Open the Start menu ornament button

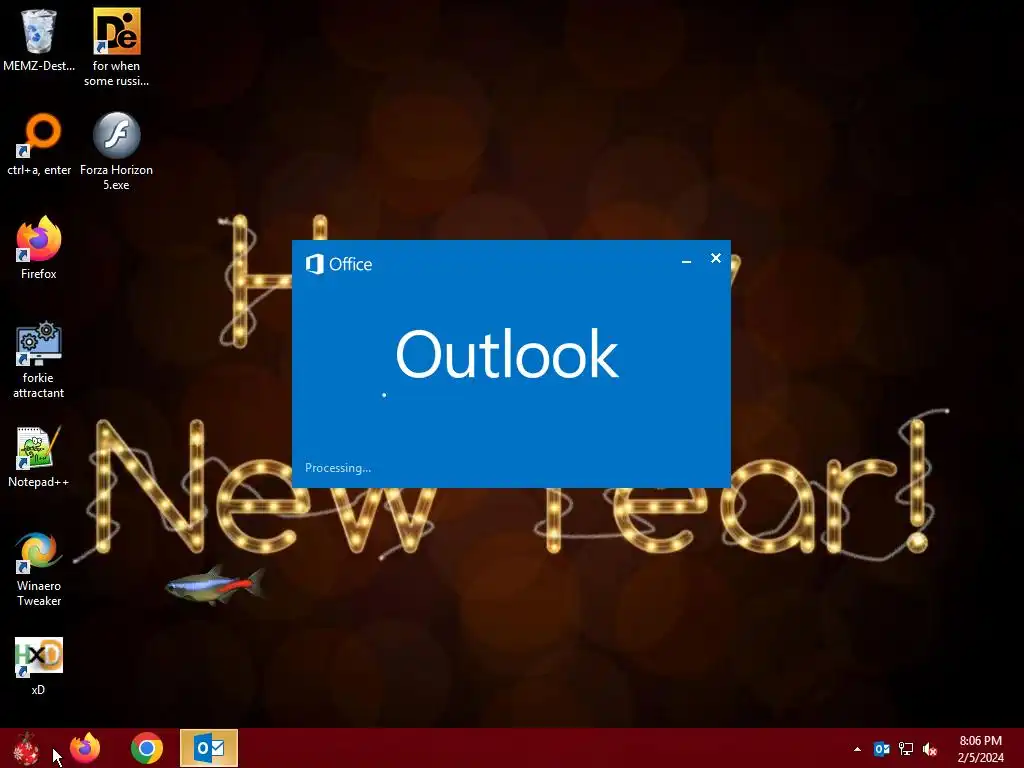pos(26,748)
